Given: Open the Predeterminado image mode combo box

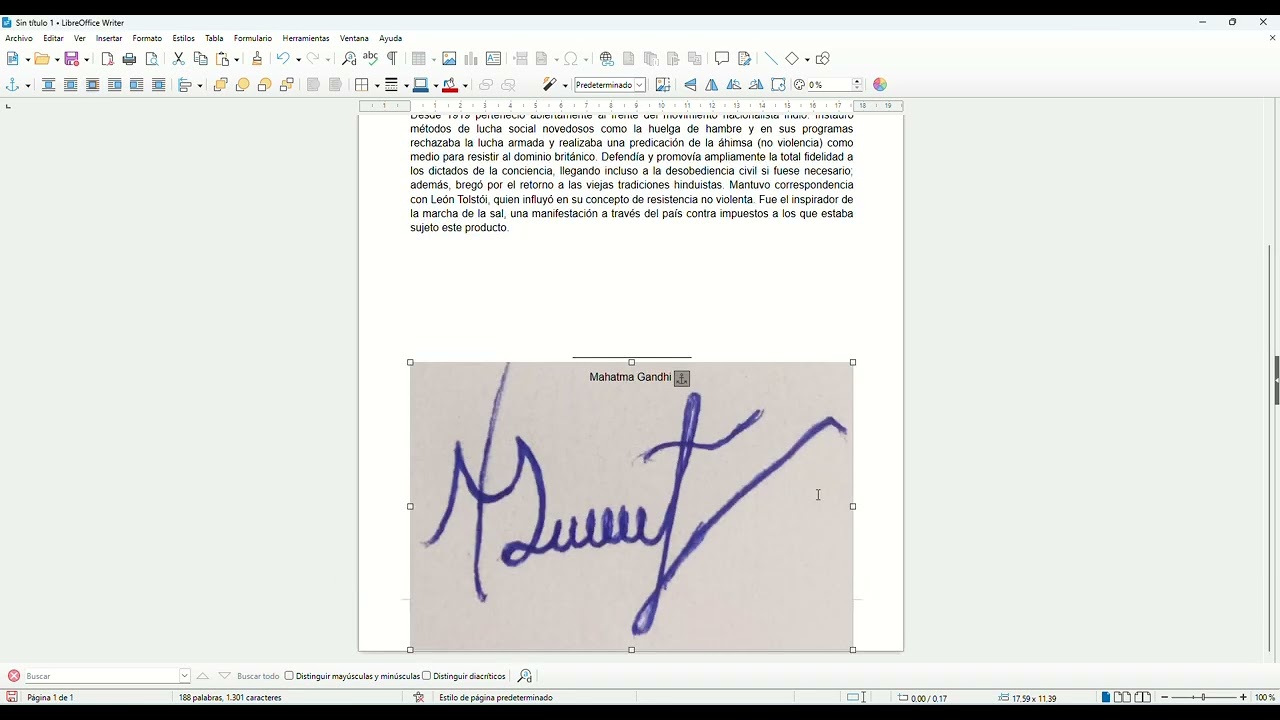Looking at the screenshot, I should click(610, 85).
